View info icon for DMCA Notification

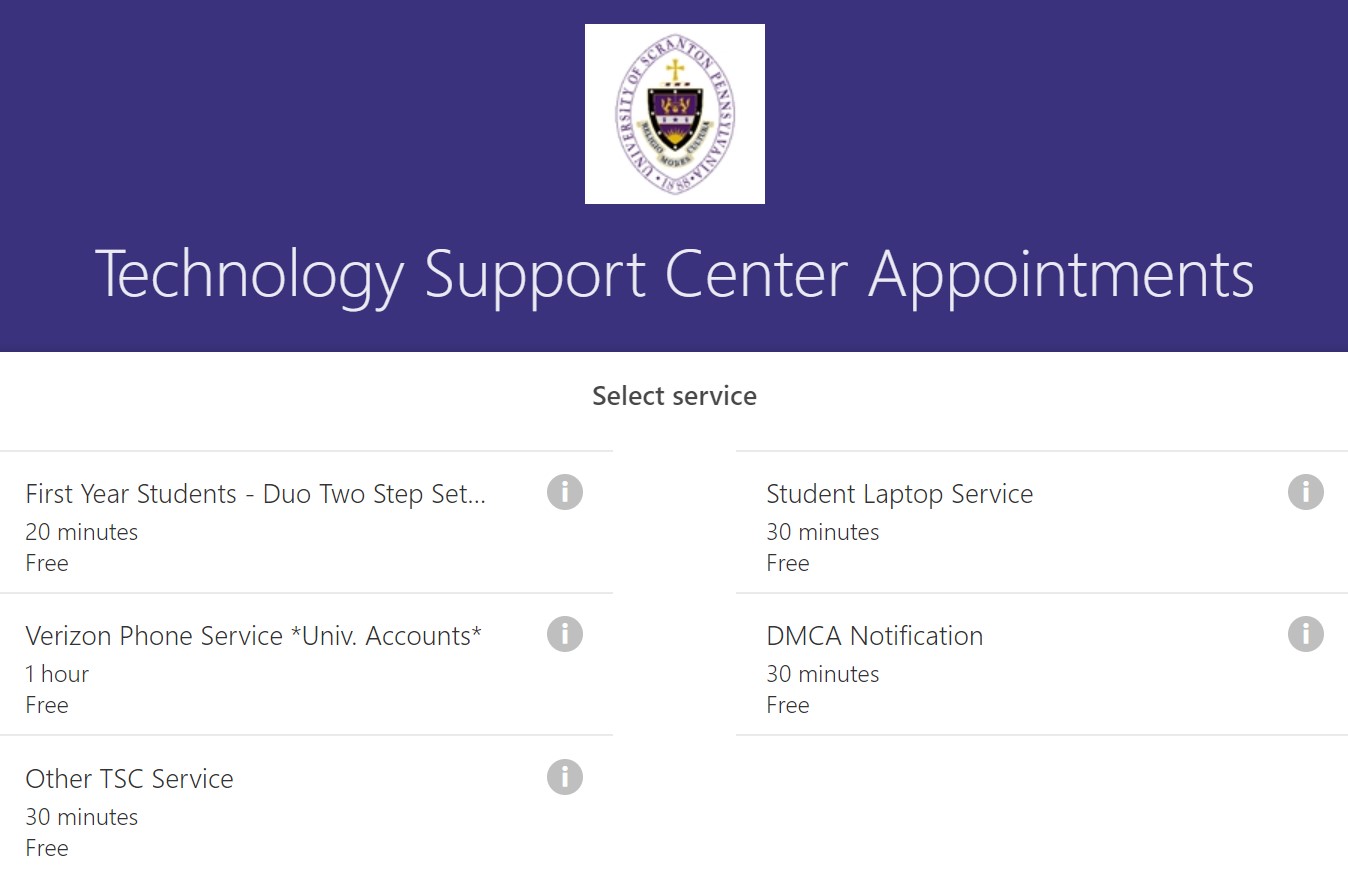pos(1306,634)
